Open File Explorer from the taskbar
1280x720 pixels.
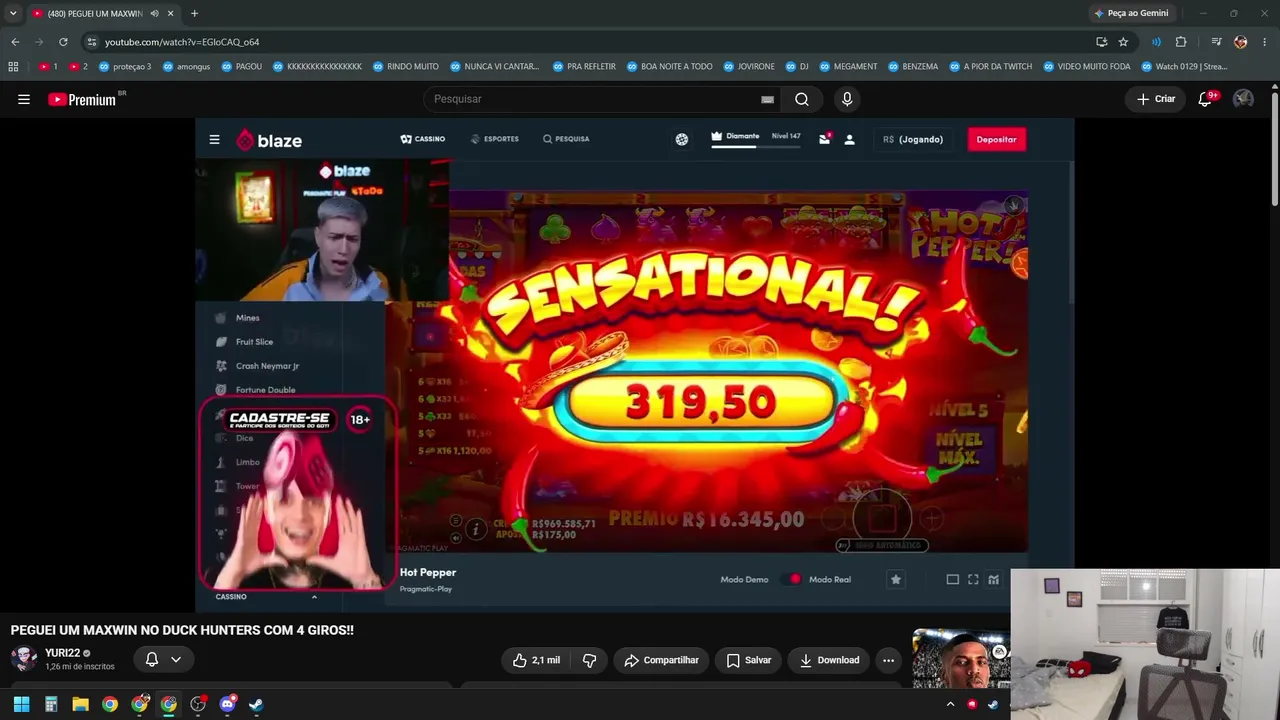[x=80, y=704]
